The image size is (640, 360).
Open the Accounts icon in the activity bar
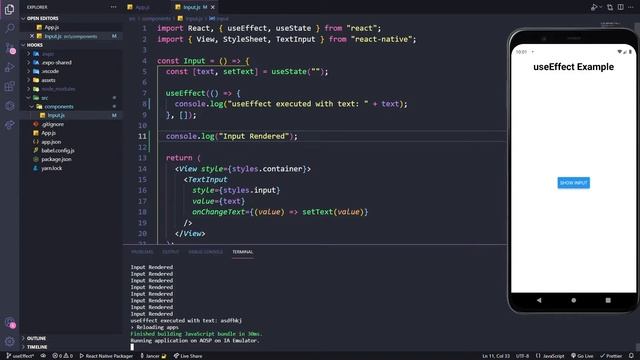tap(9, 323)
